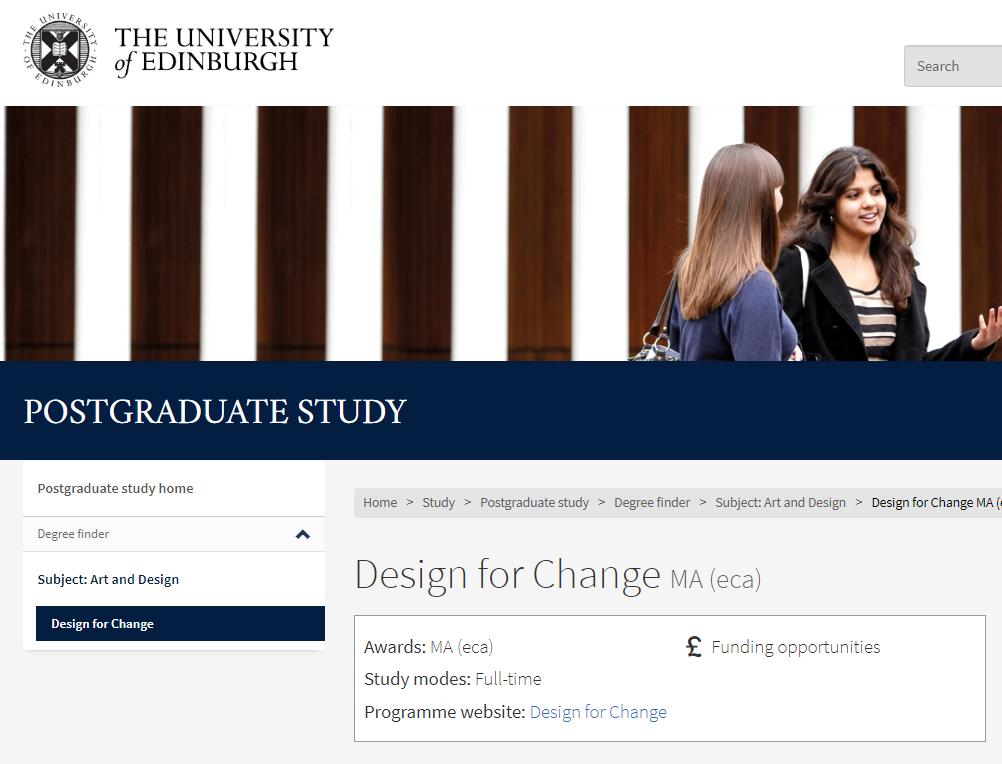The image size is (1002, 764).
Task: Open Postgraduate study breadcrumb link
Action: [534, 503]
